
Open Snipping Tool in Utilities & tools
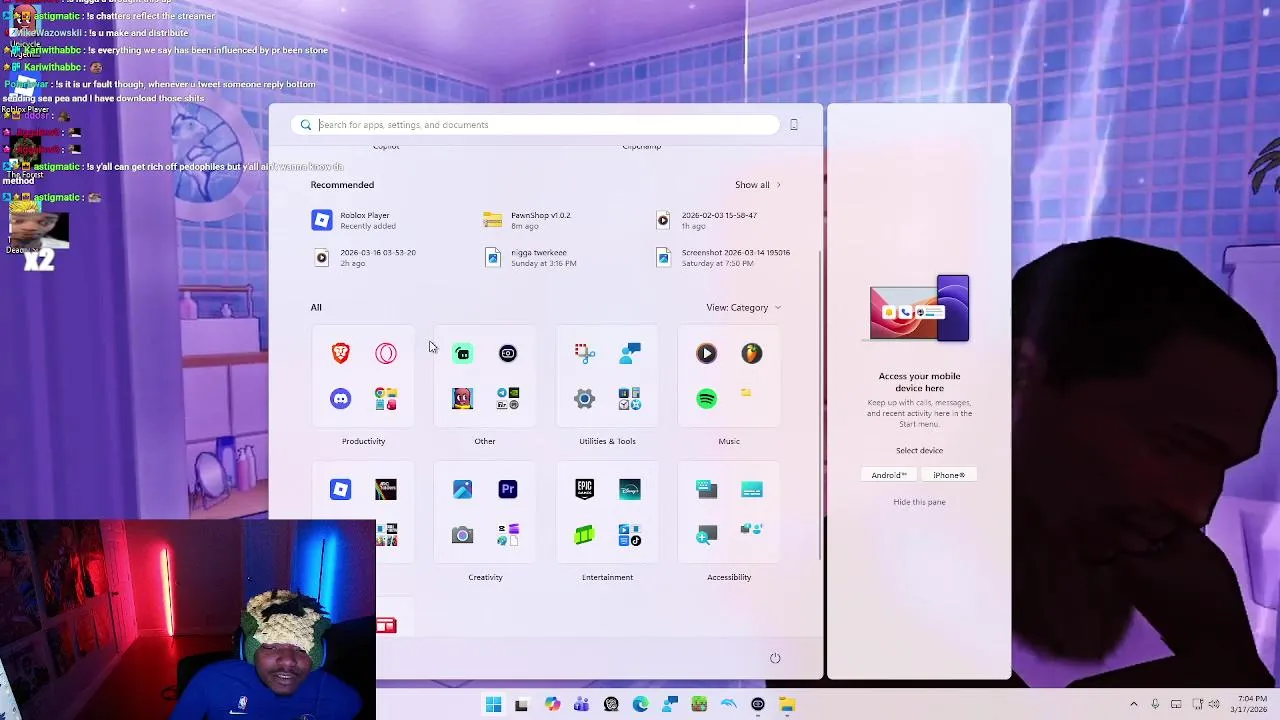pos(585,353)
